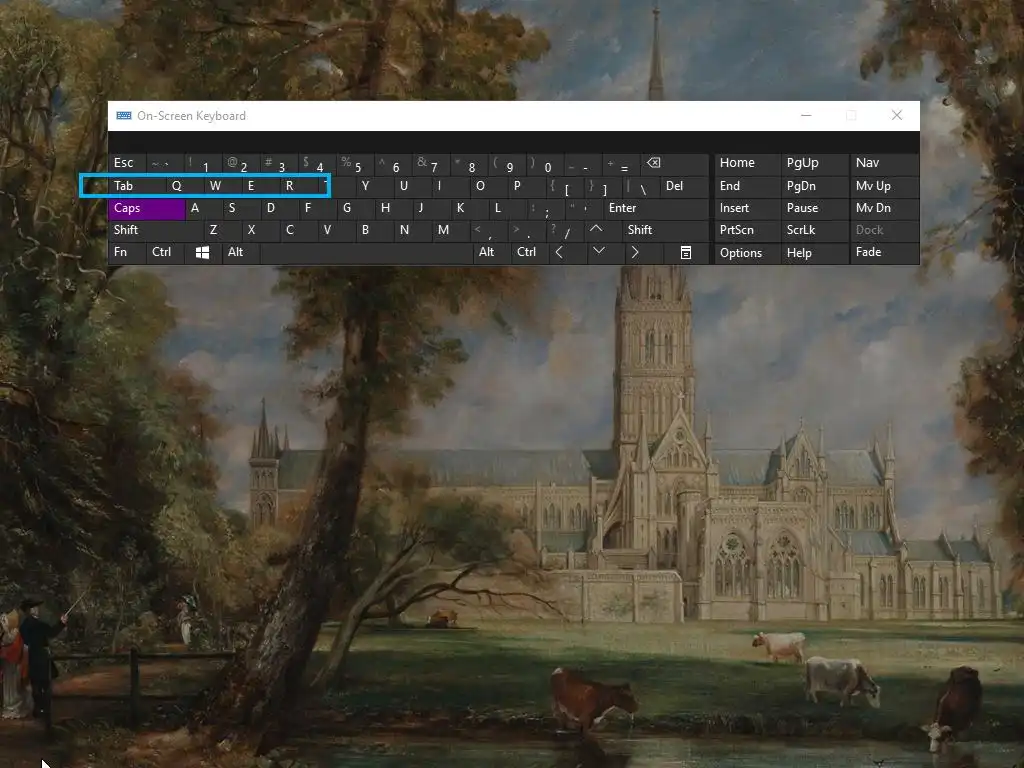1024x768 pixels.
Task: Toggle the right Ctrl key
Action: pyautogui.click(x=530, y=252)
